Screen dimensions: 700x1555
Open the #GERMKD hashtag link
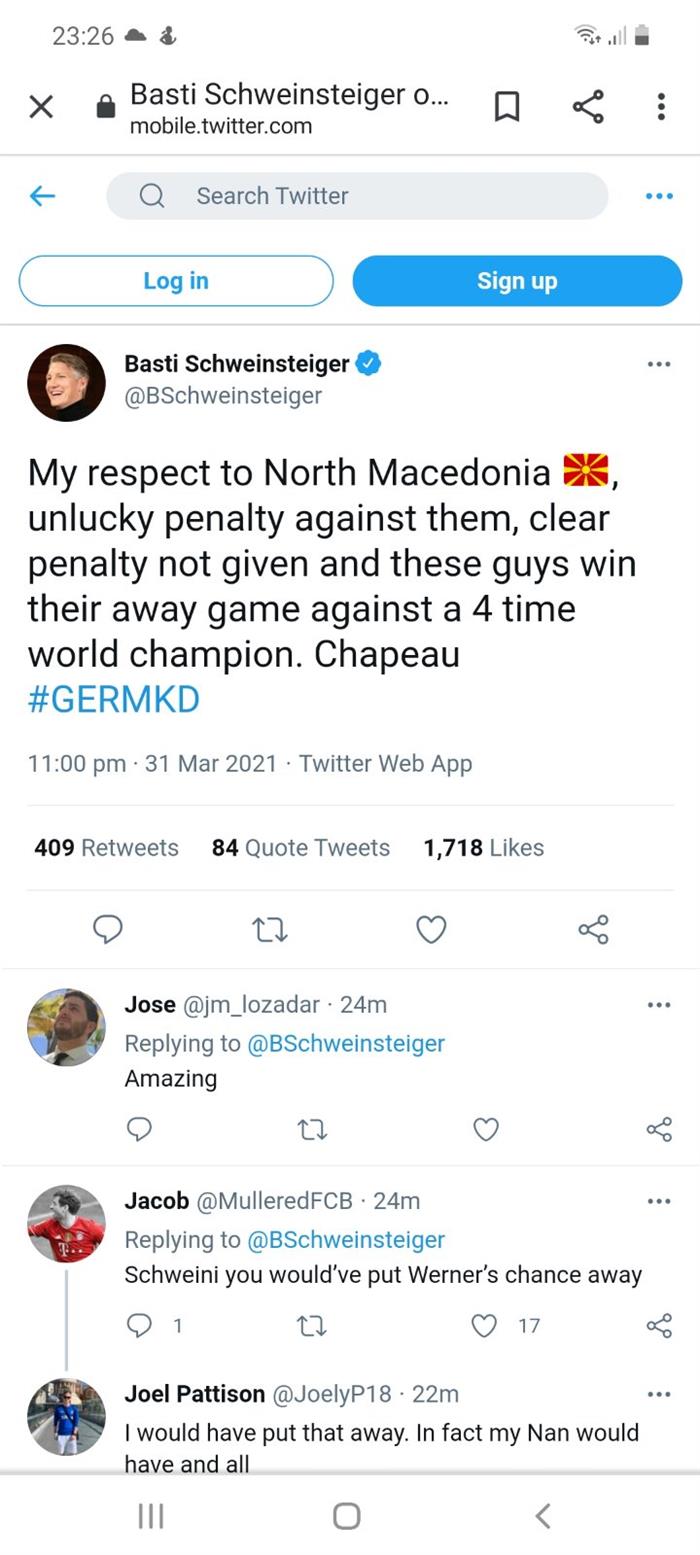(x=114, y=699)
